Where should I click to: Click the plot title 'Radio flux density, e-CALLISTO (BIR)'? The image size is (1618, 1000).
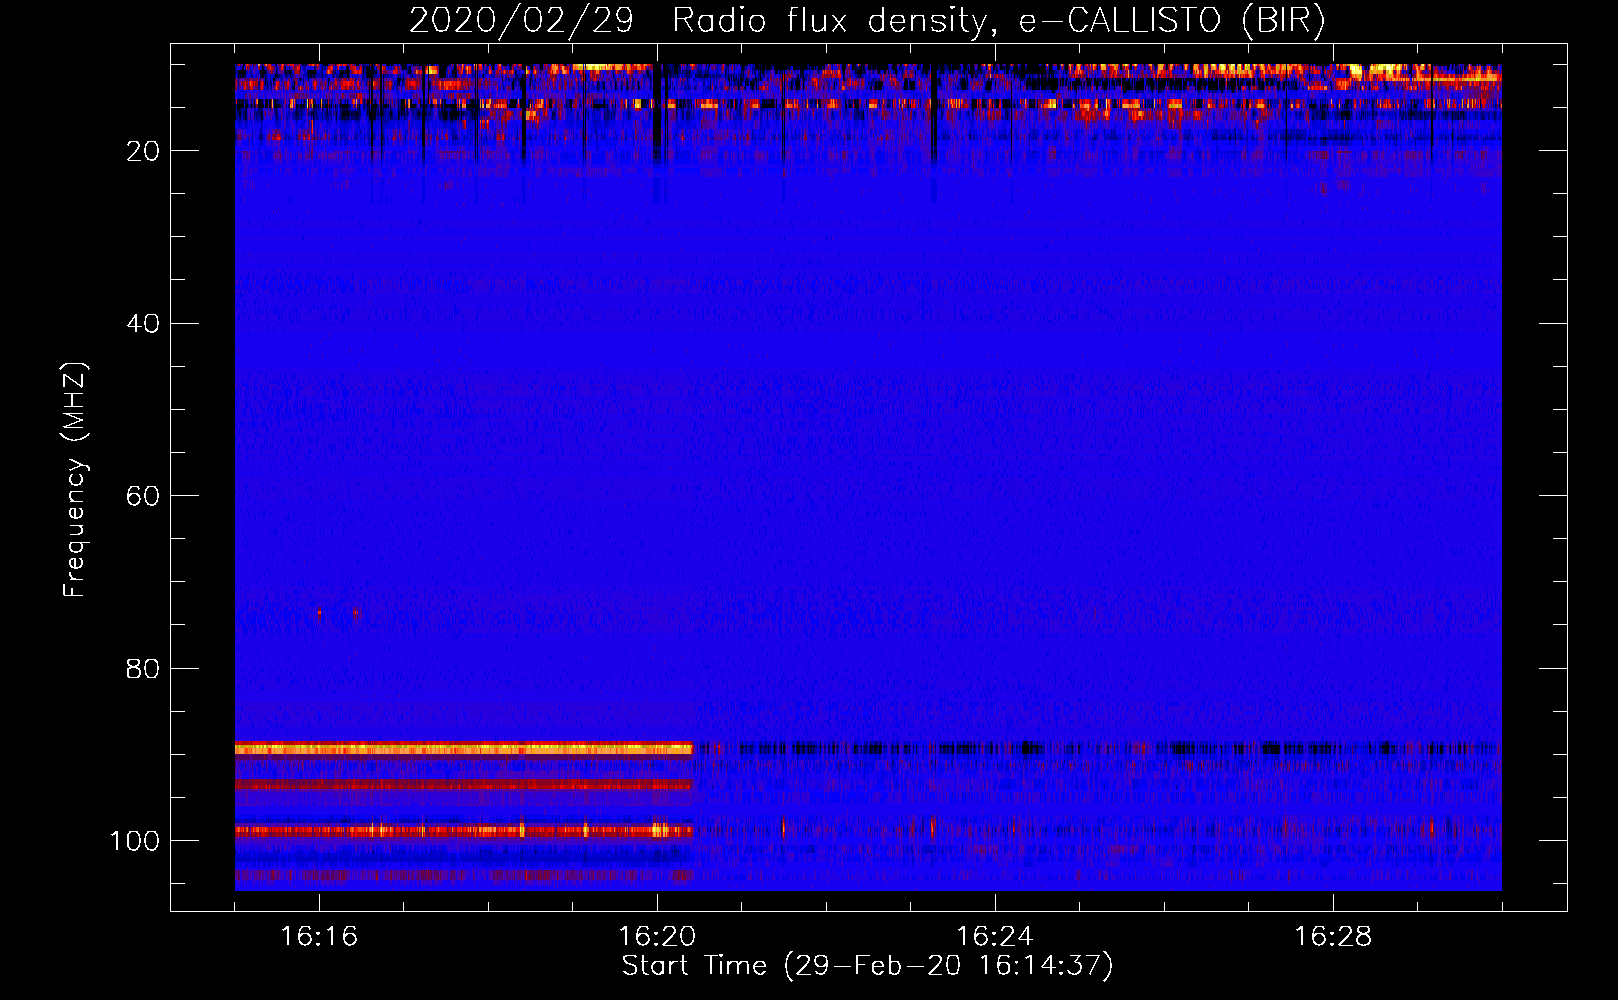(x=999, y=21)
